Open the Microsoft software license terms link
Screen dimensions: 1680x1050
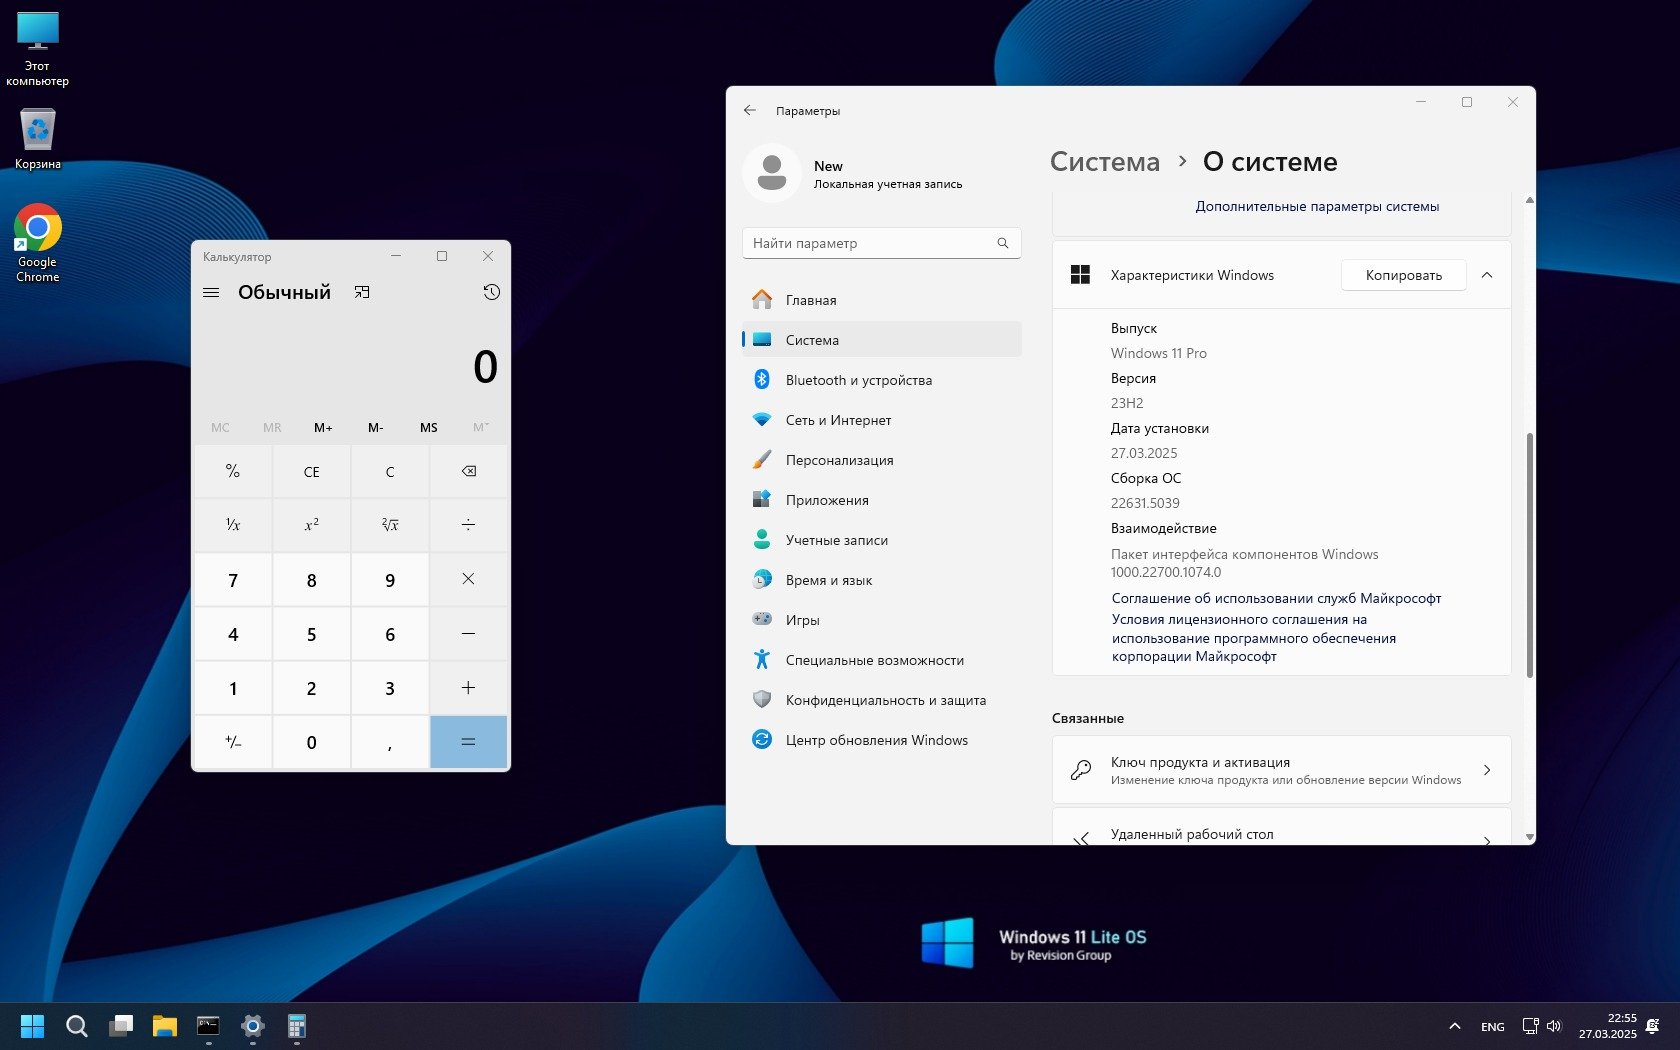1254,638
